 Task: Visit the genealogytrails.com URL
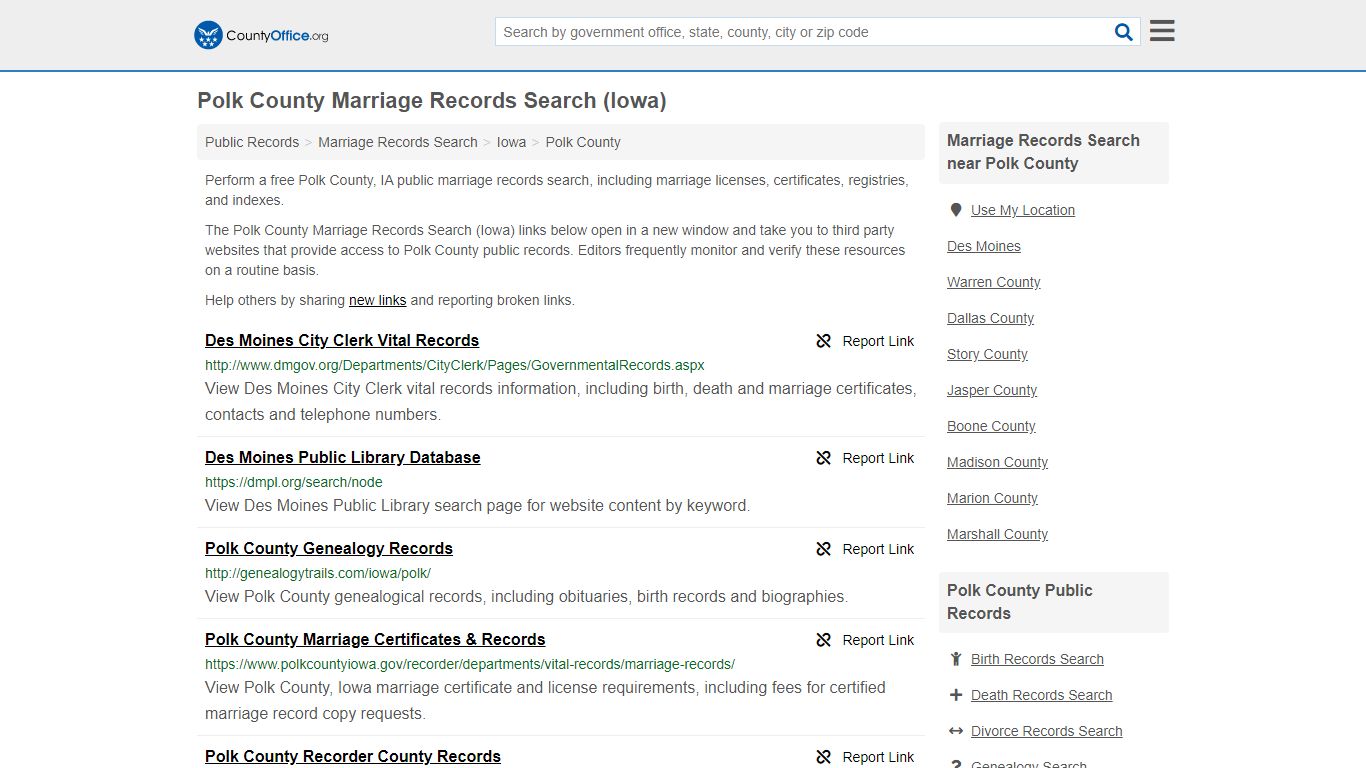(x=318, y=573)
